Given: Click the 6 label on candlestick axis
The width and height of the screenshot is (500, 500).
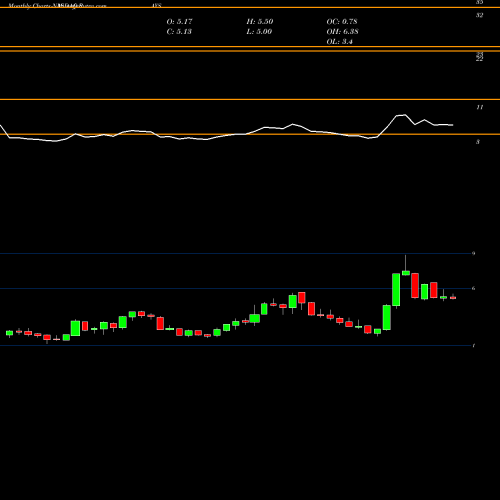Looking at the screenshot, I should point(473,288).
